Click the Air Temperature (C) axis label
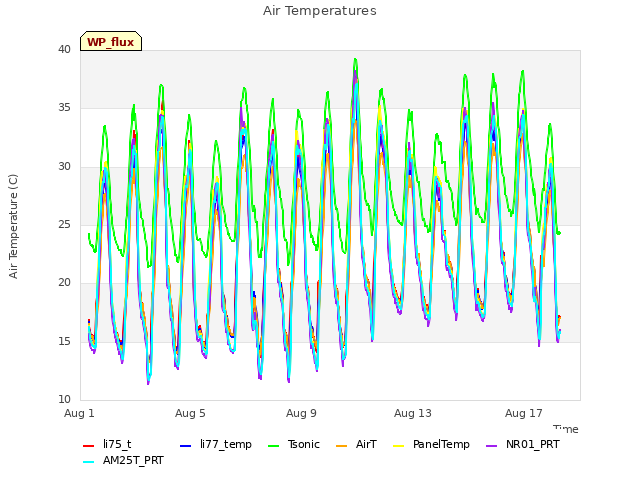Screen dimensions: 640x480 [13, 226]
